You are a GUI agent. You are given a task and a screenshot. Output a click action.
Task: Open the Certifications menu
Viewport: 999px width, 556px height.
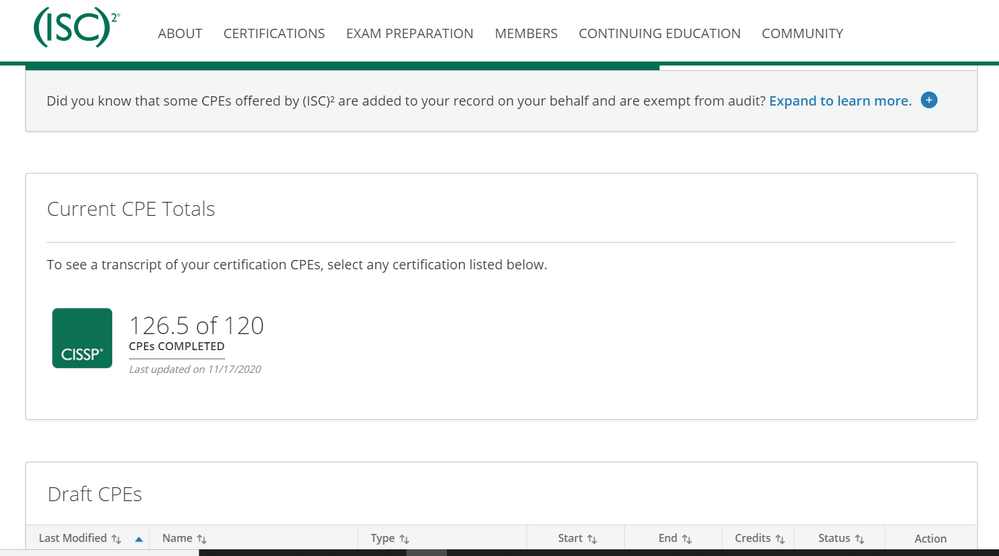[x=274, y=33]
